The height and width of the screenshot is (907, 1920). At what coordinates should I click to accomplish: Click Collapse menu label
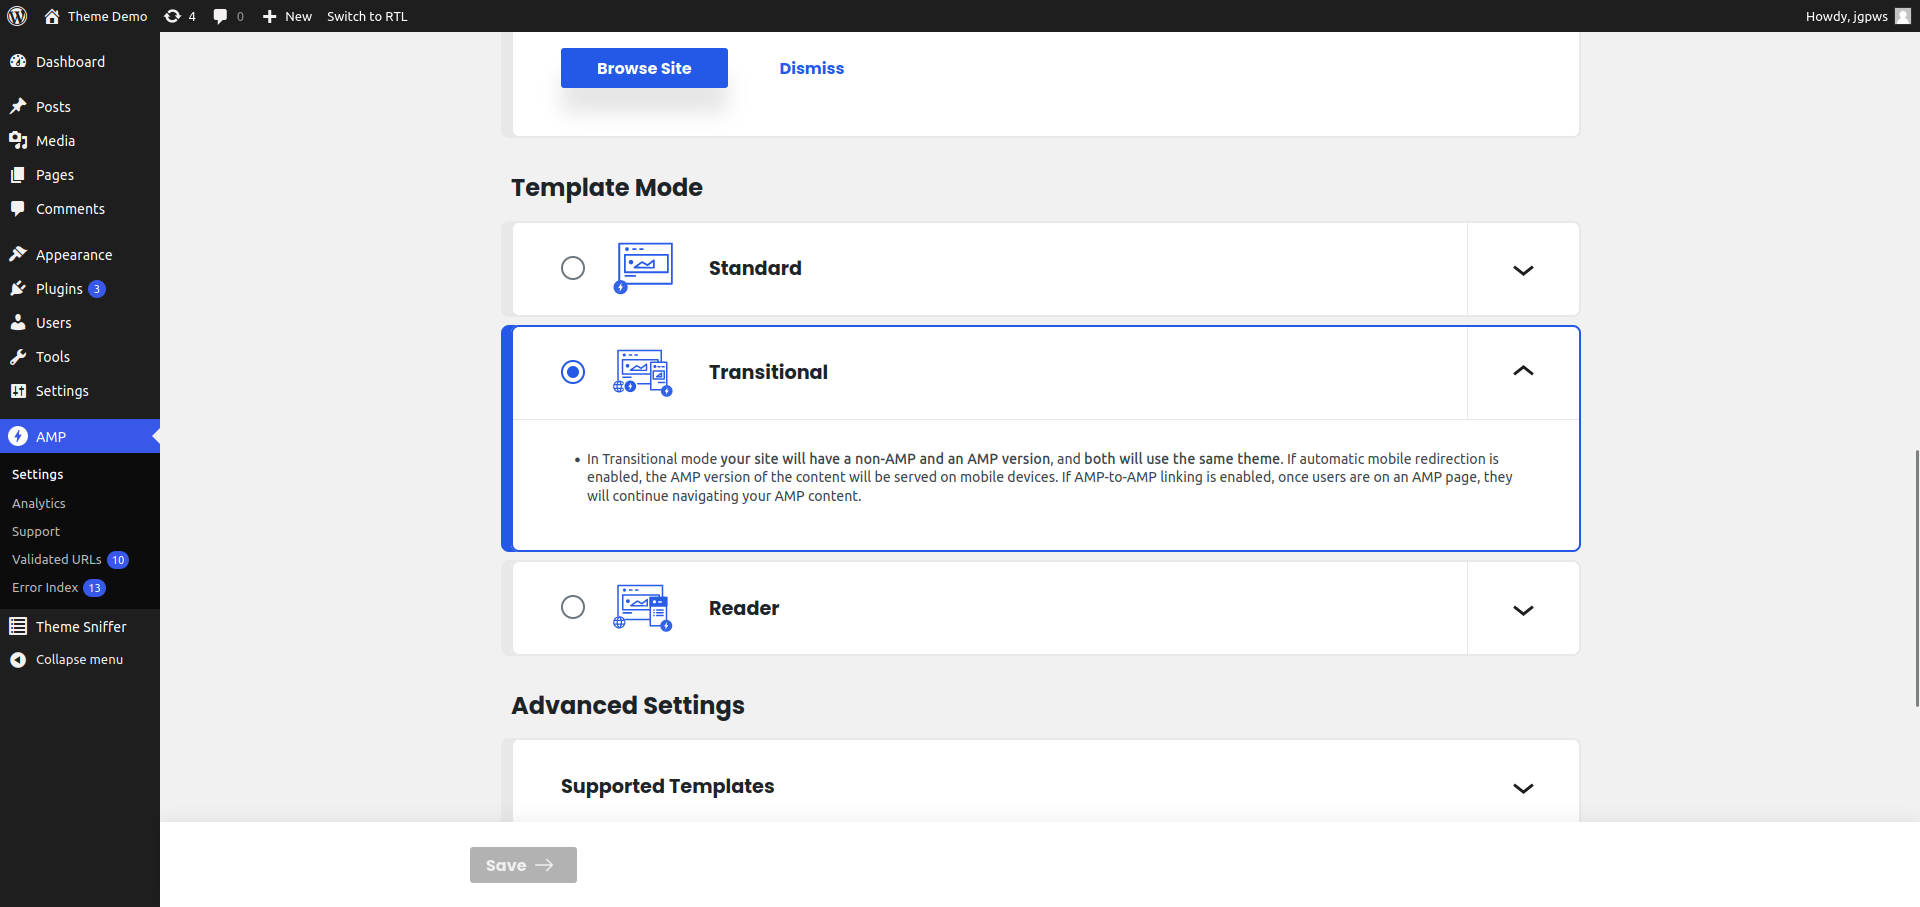click(x=79, y=660)
